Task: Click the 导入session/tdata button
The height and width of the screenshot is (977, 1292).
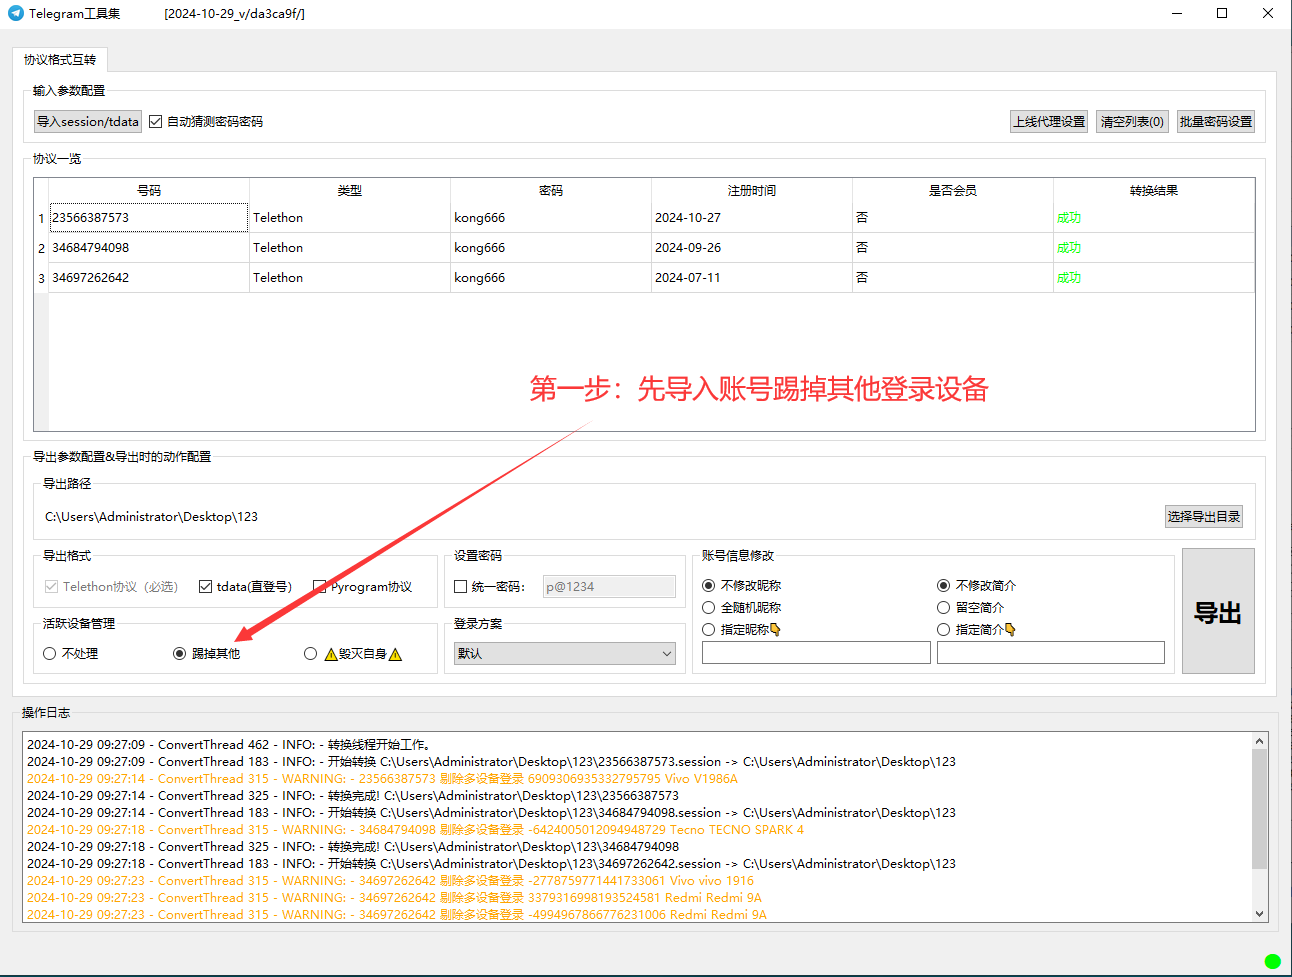Action: pos(88,121)
